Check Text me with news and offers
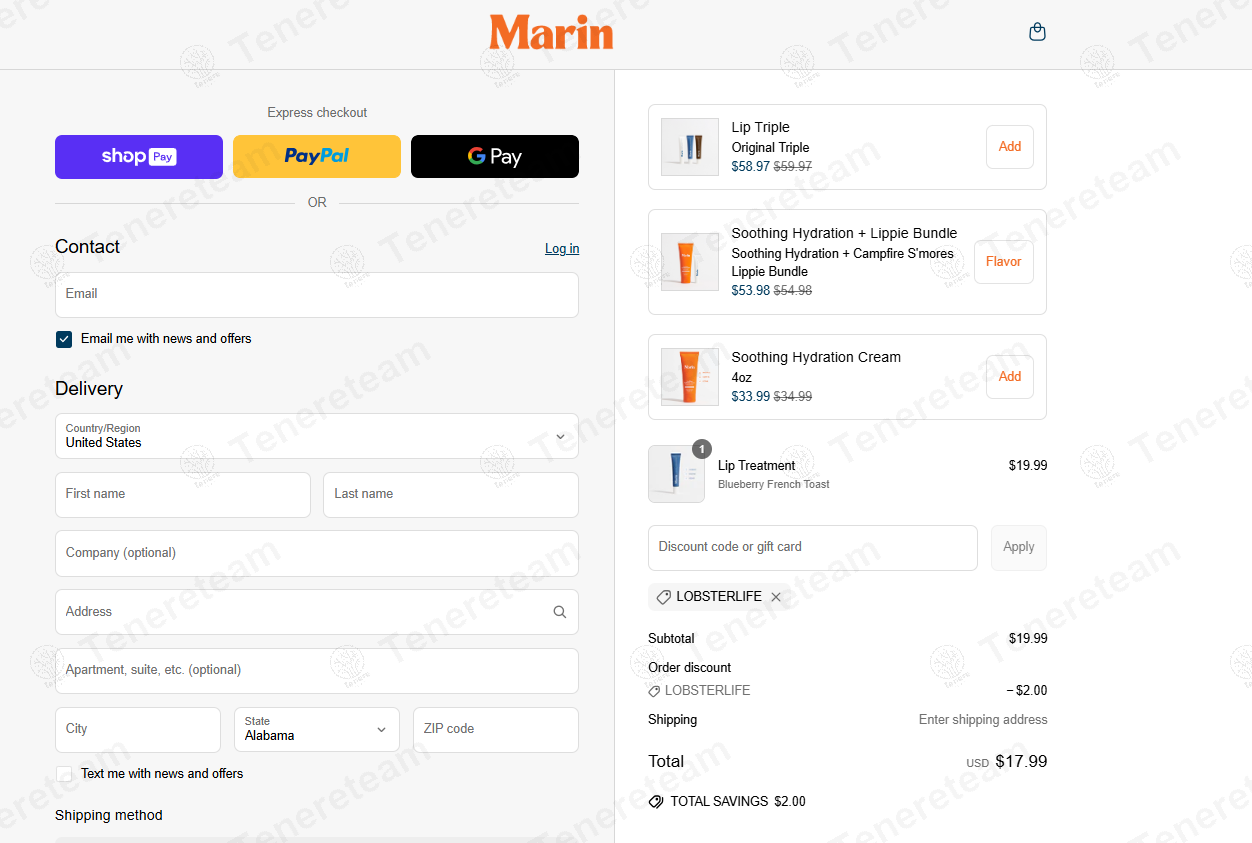 coord(64,774)
